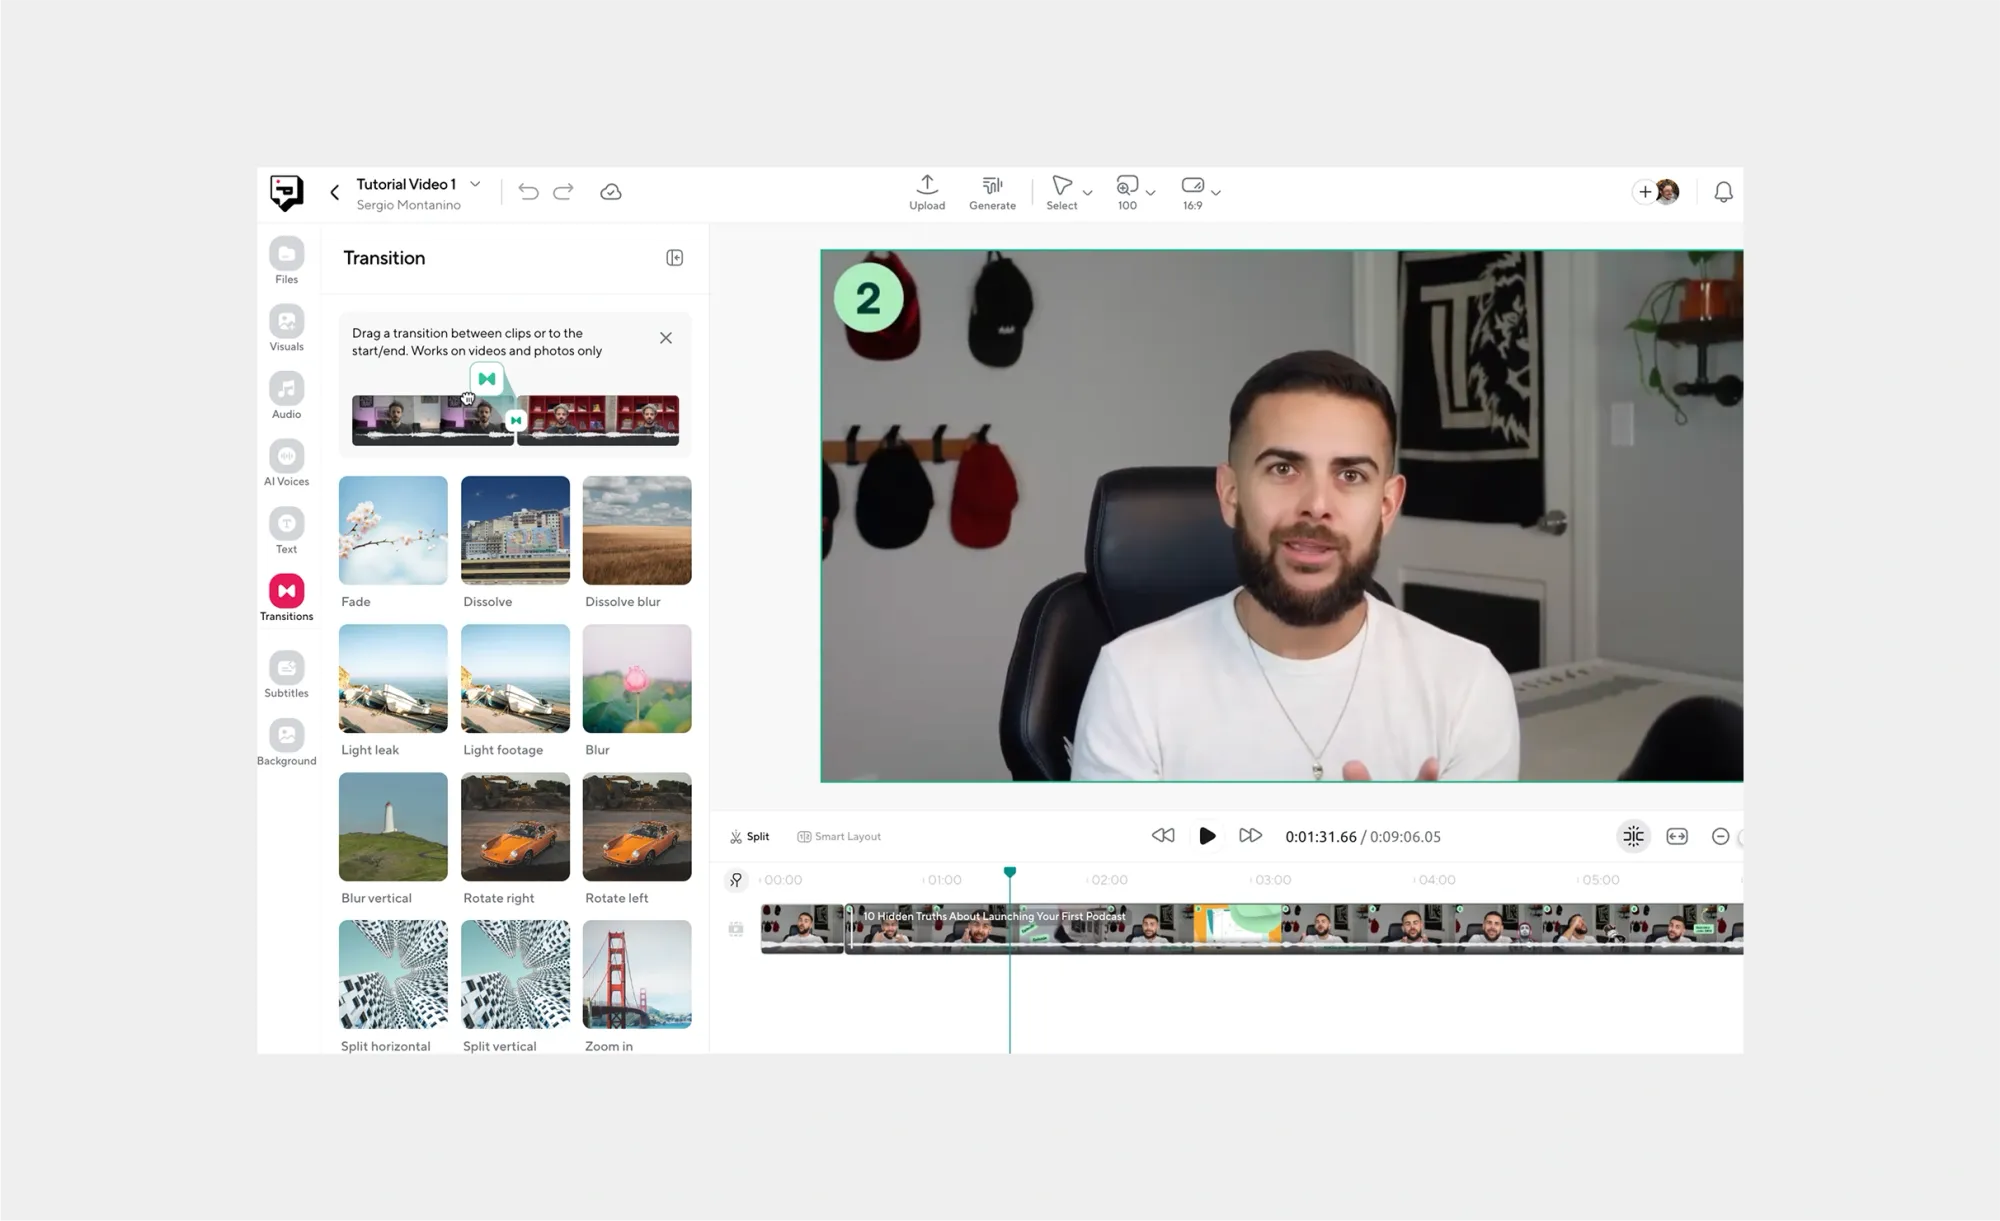Click Split to cut the clip
Image resolution: width=2000 pixels, height=1221 pixels.
point(749,836)
